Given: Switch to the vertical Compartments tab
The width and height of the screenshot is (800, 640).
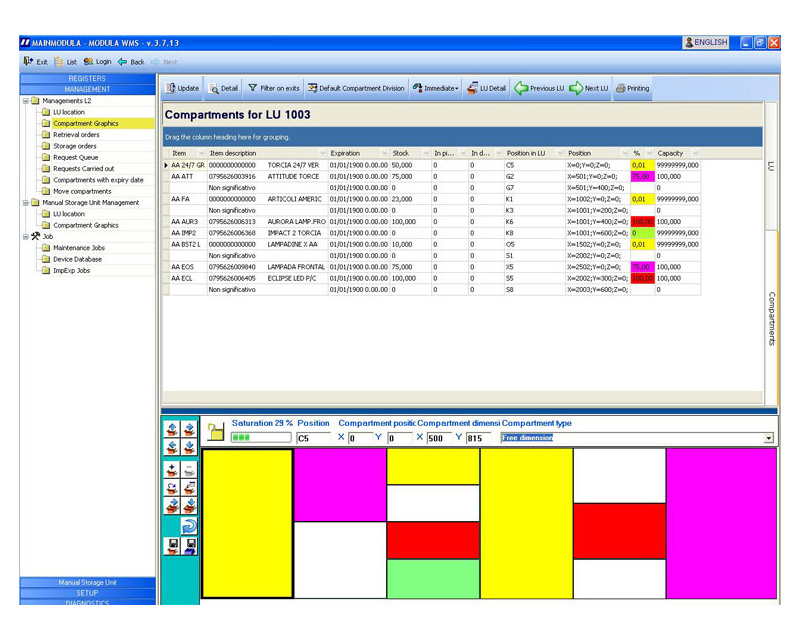Looking at the screenshot, I should 771,318.
